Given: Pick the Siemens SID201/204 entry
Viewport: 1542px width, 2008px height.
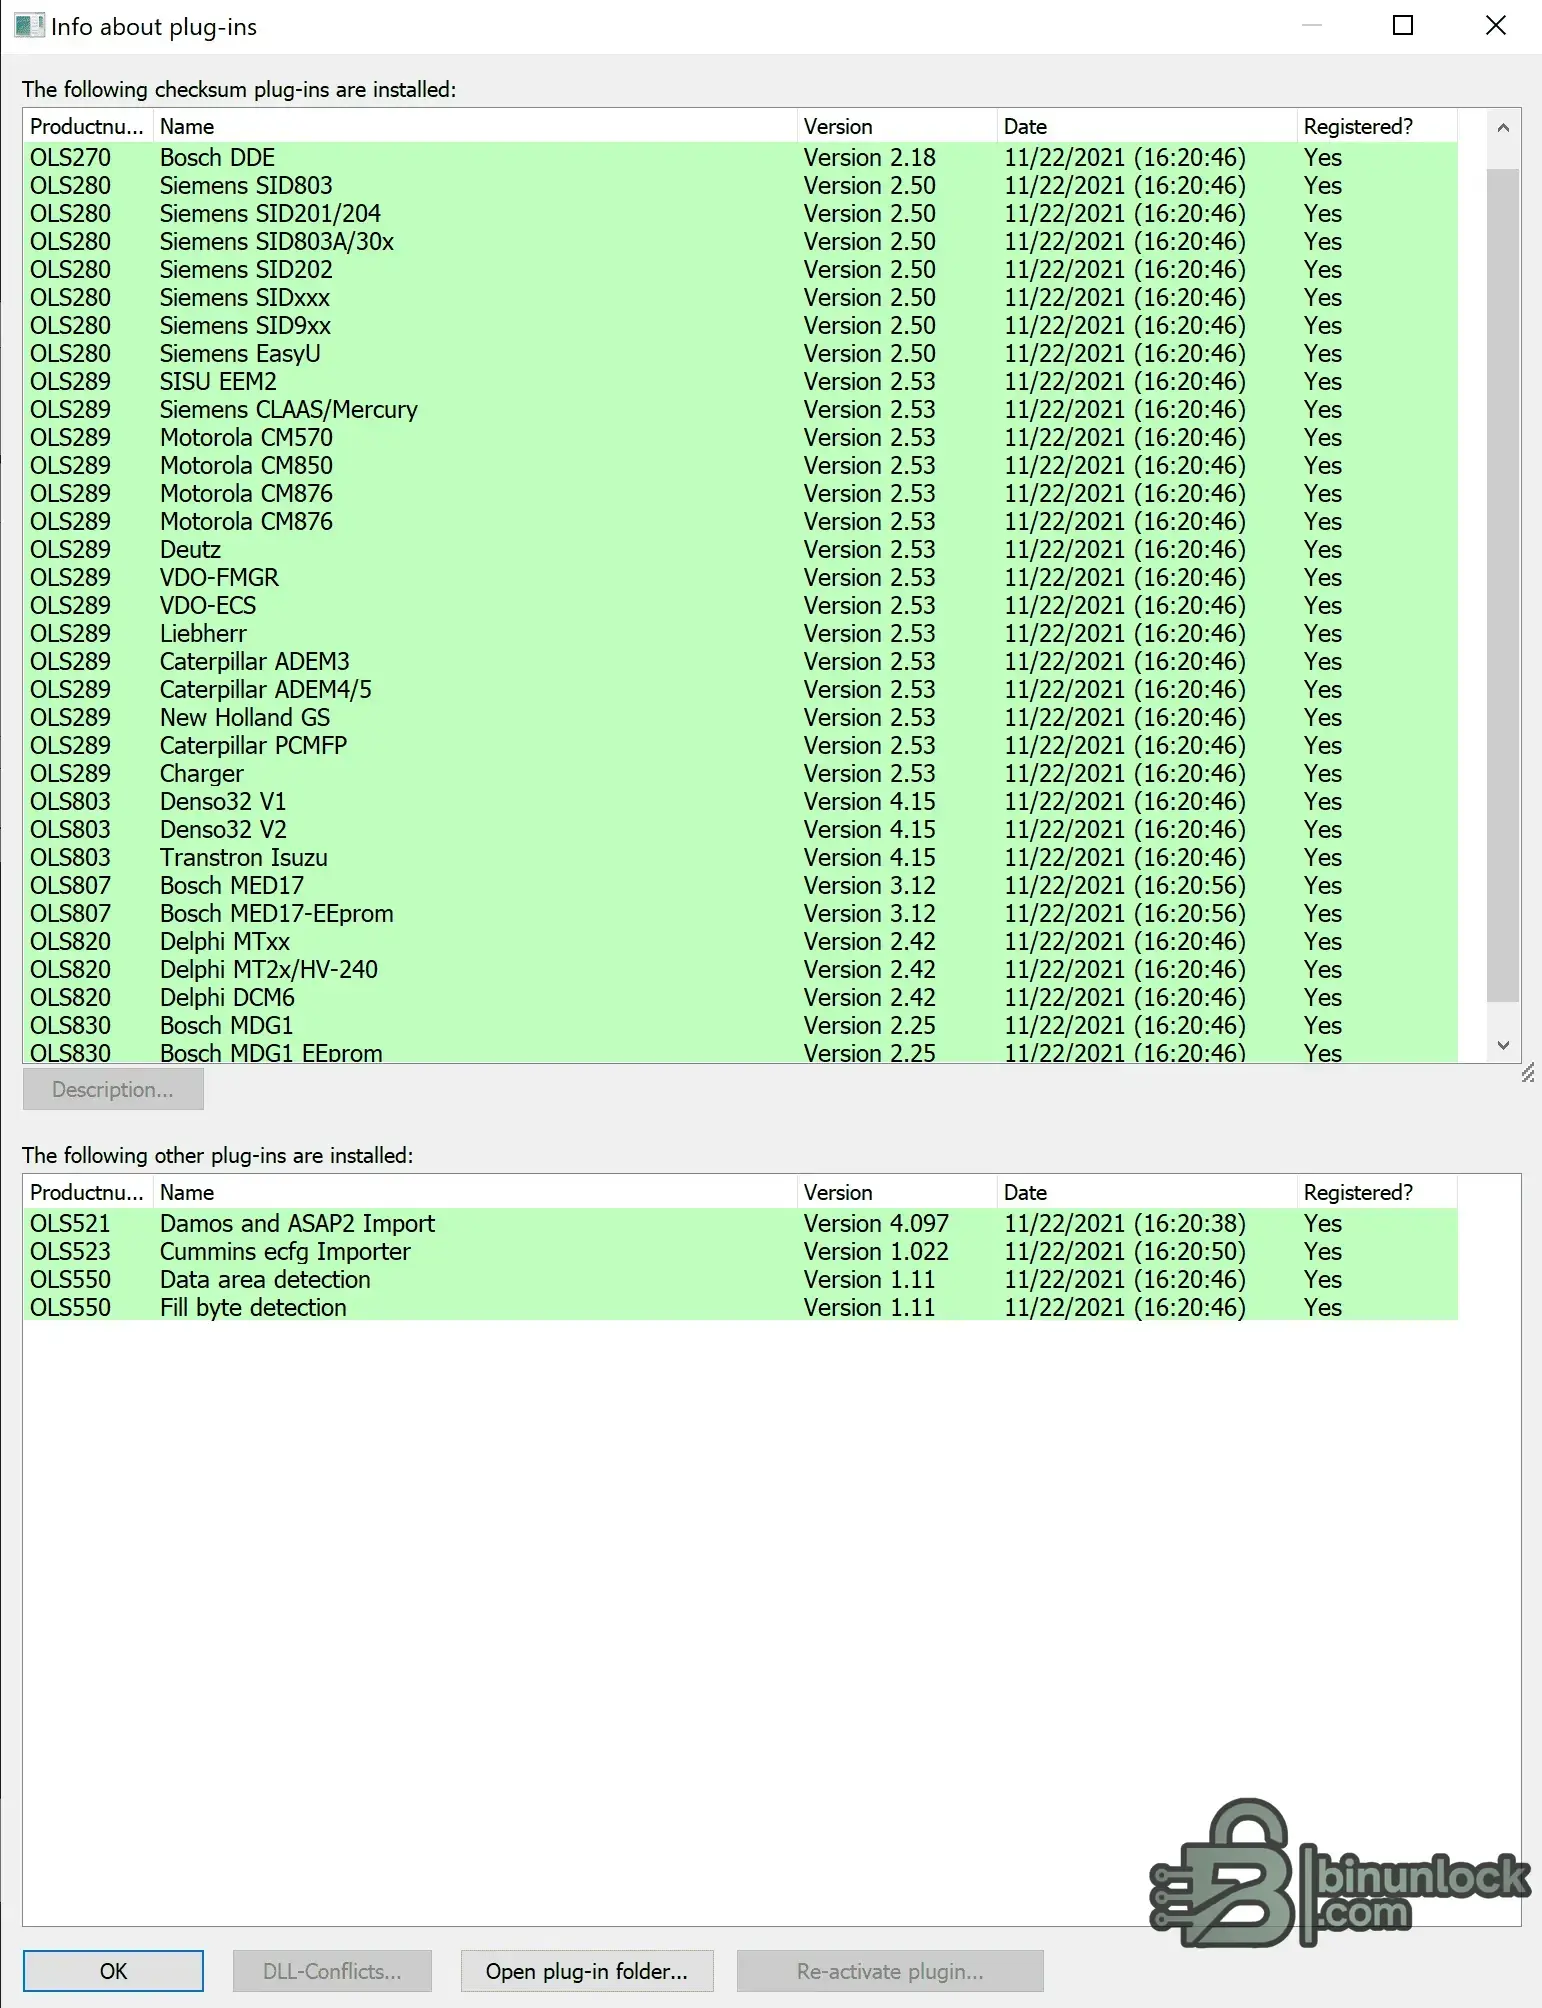Looking at the screenshot, I should tap(740, 213).
